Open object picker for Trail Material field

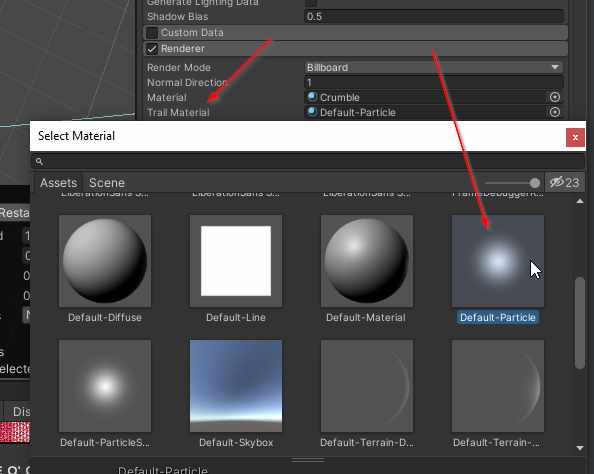tap(555, 112)
